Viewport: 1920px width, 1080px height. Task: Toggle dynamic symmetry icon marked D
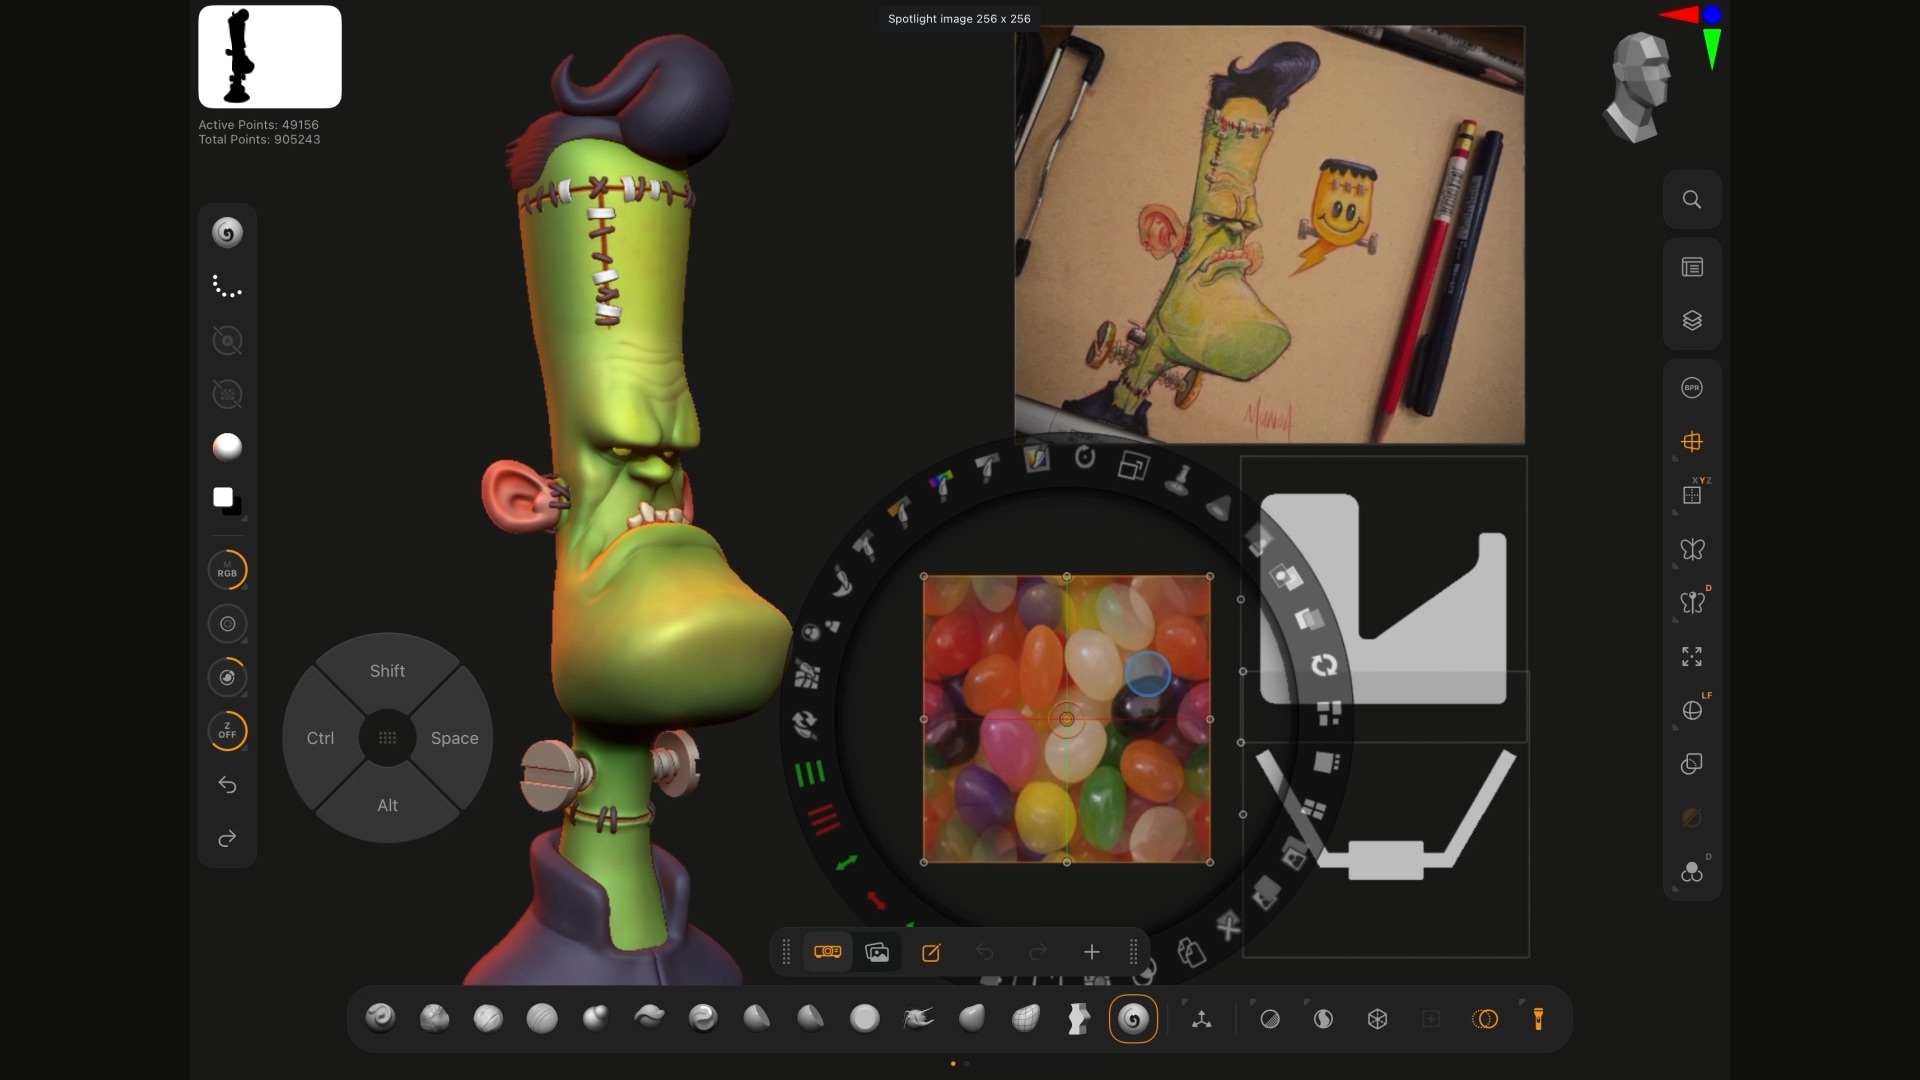1692,602
